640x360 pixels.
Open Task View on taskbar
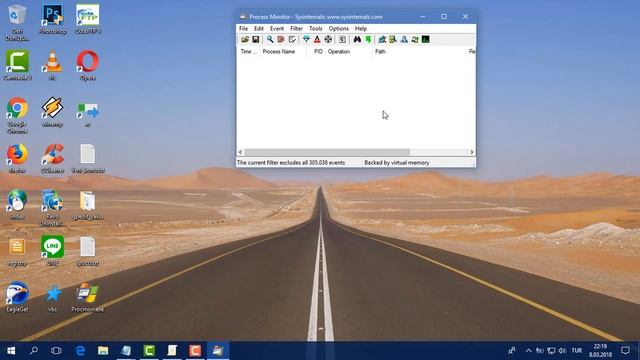coord(56,351)
